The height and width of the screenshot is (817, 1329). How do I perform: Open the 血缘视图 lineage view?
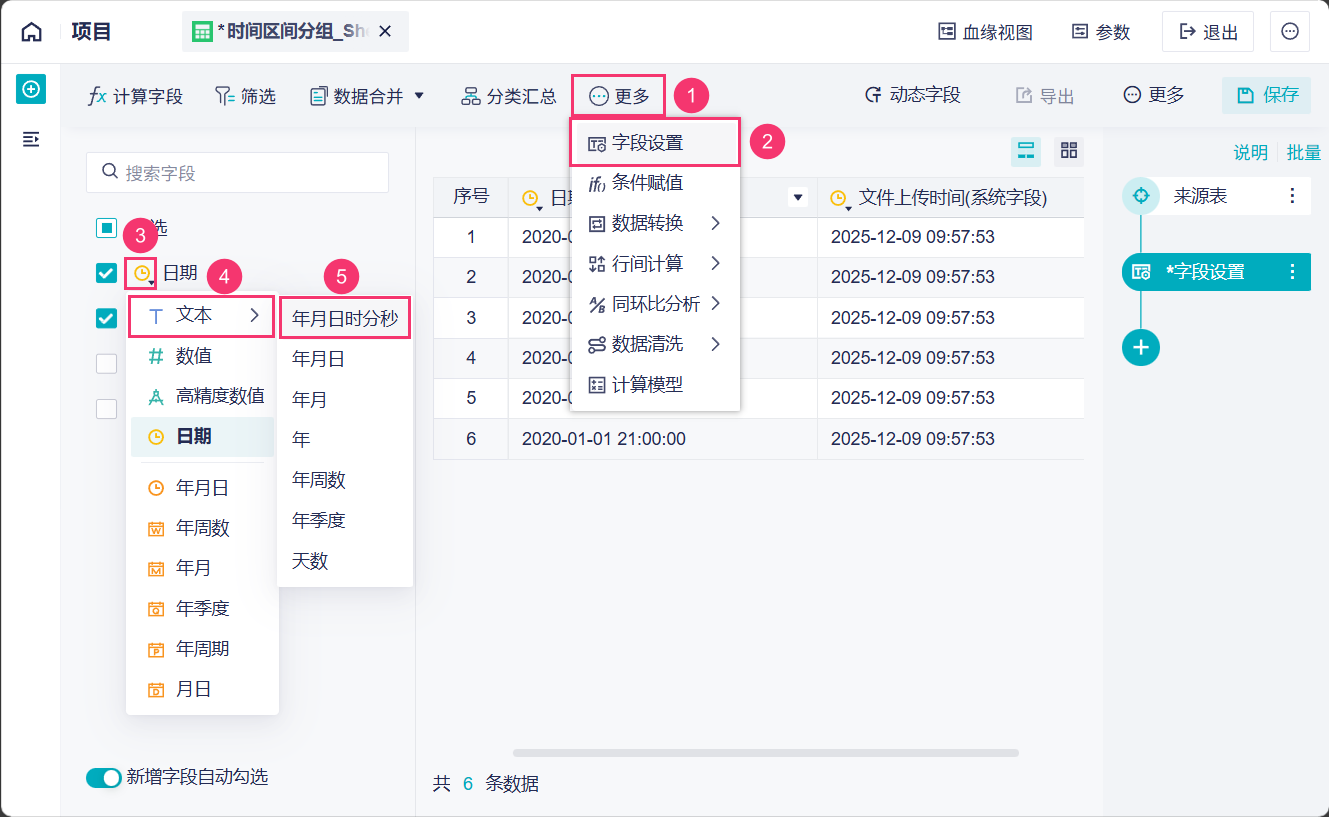pyautogui.click(x=985, y=32)
